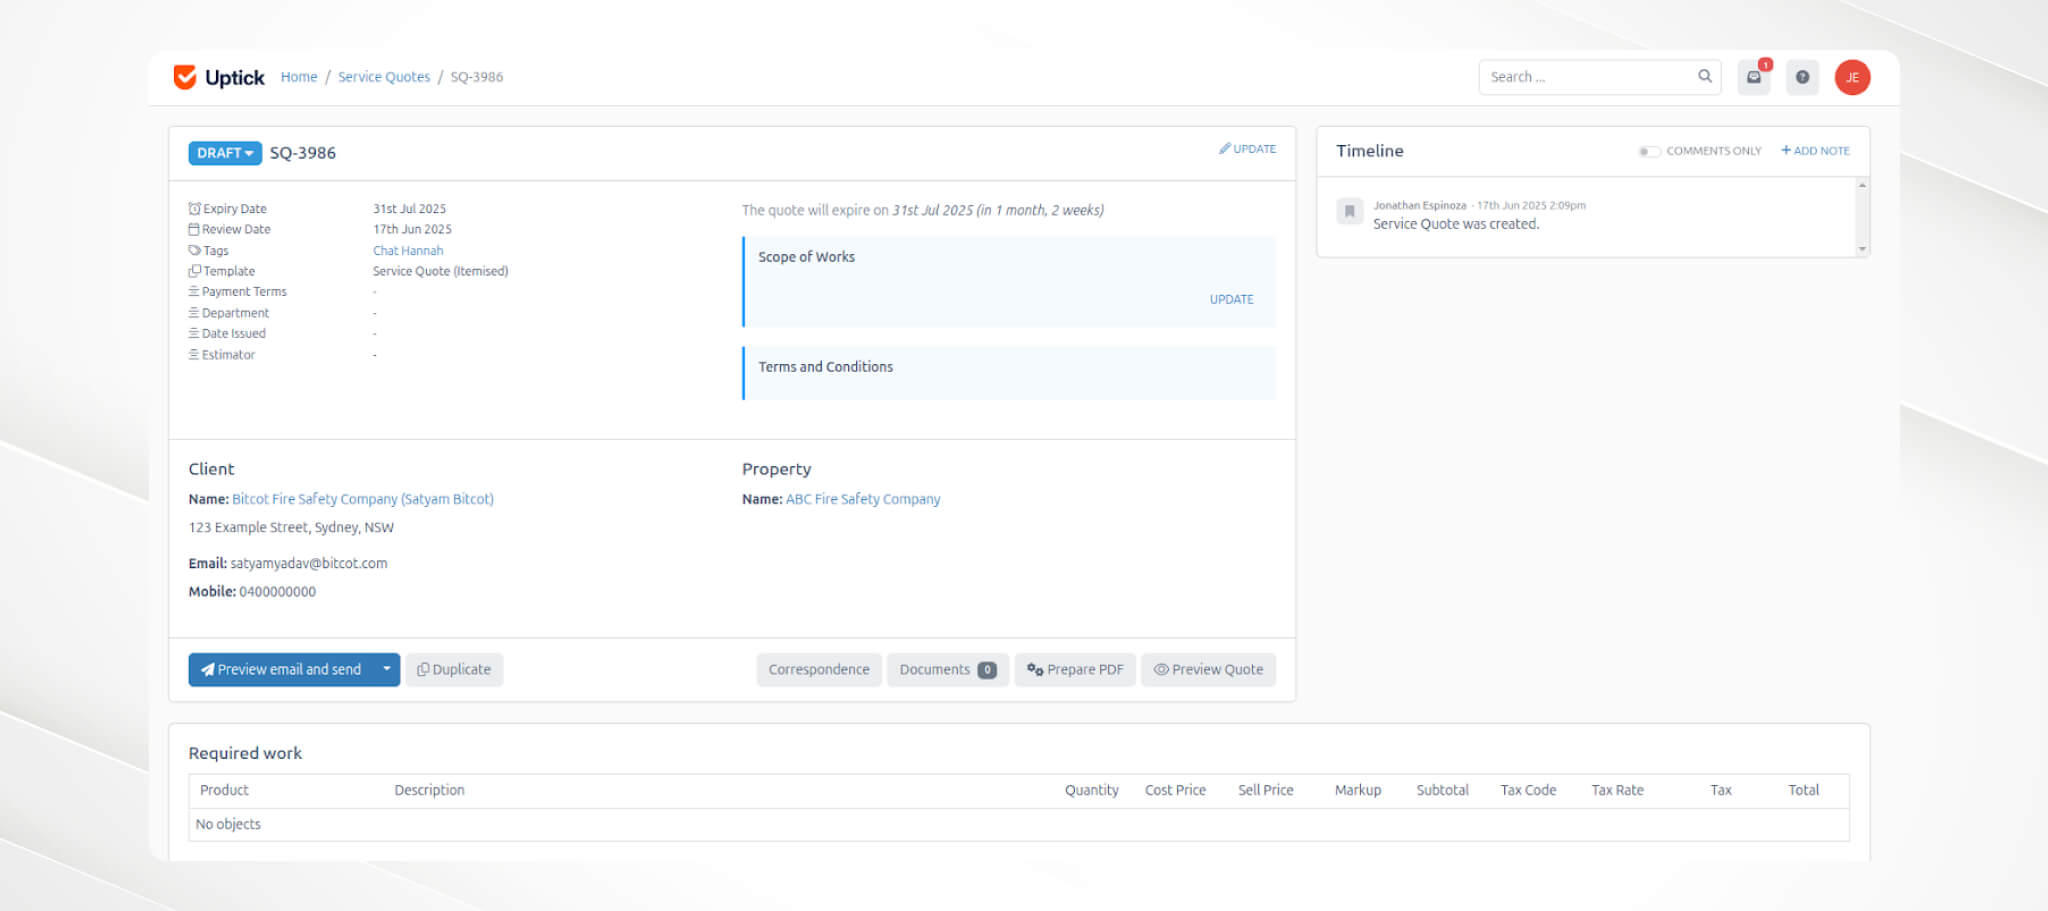Open the Chat Hannah link
2048x911 pixels.
tap(407, 250)
